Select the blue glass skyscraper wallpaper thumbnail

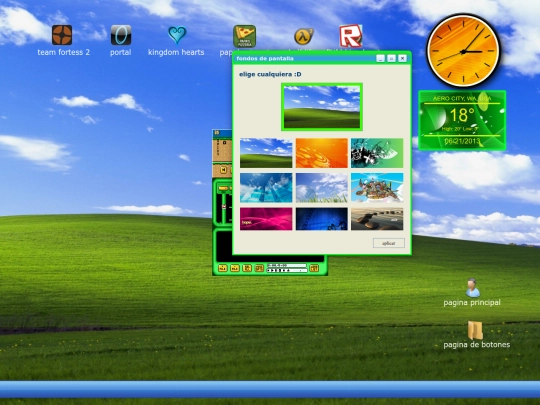pyautogui.click(x=266, y=188)
